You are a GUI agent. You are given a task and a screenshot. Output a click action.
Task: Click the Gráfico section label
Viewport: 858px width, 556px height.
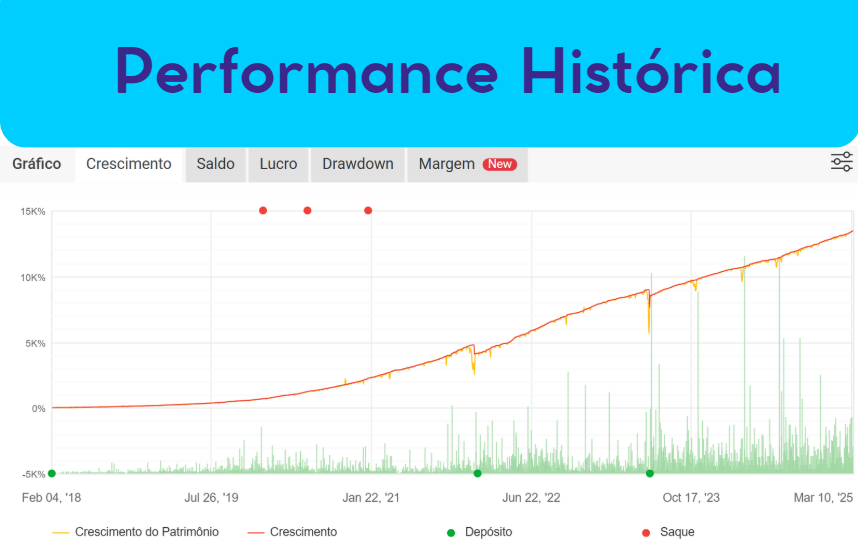pyautogui.click(x=37, y=164)
